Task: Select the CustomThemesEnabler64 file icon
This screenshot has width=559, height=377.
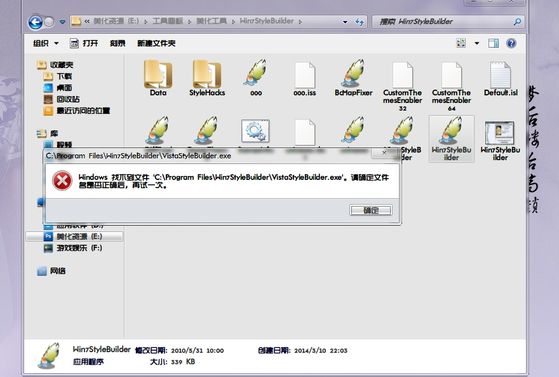Action: (451, 75)
